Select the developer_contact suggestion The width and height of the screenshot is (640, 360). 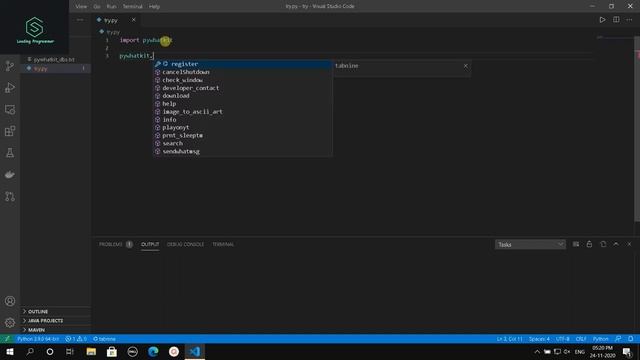point(243,88)
